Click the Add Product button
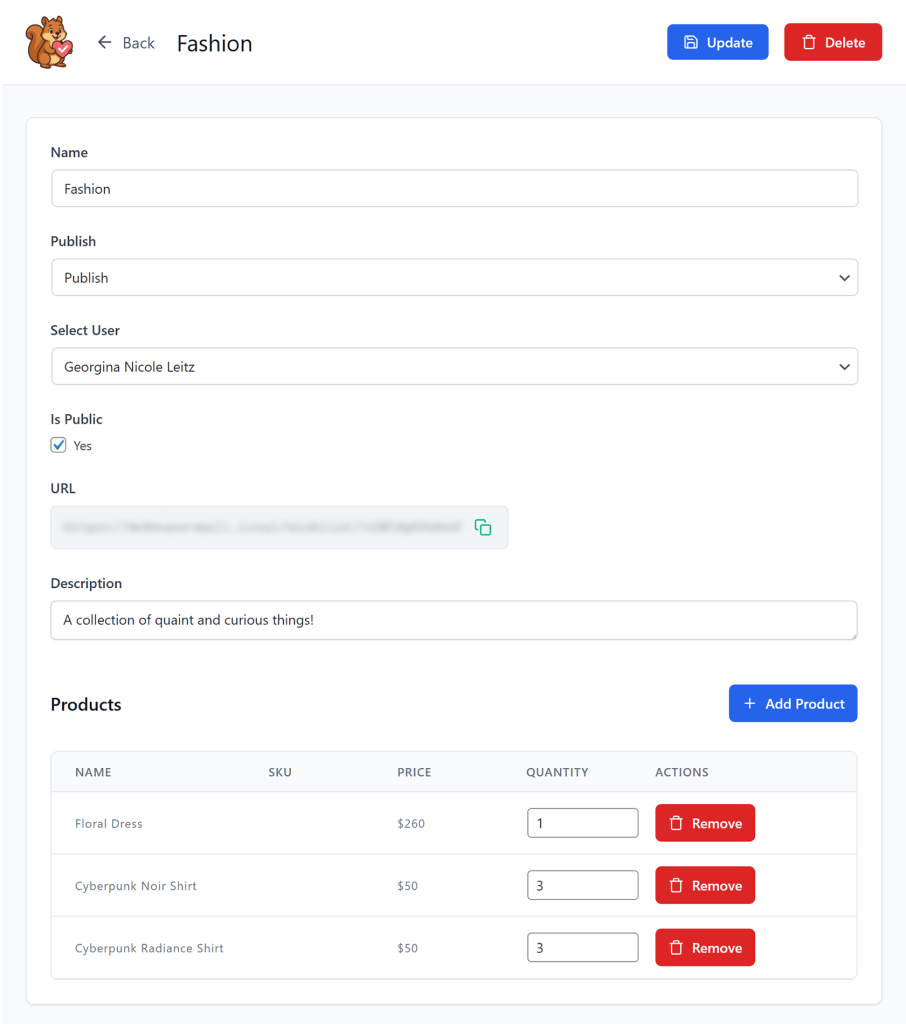This screenshot has width=906, height=1024. [x=792, y=703]
